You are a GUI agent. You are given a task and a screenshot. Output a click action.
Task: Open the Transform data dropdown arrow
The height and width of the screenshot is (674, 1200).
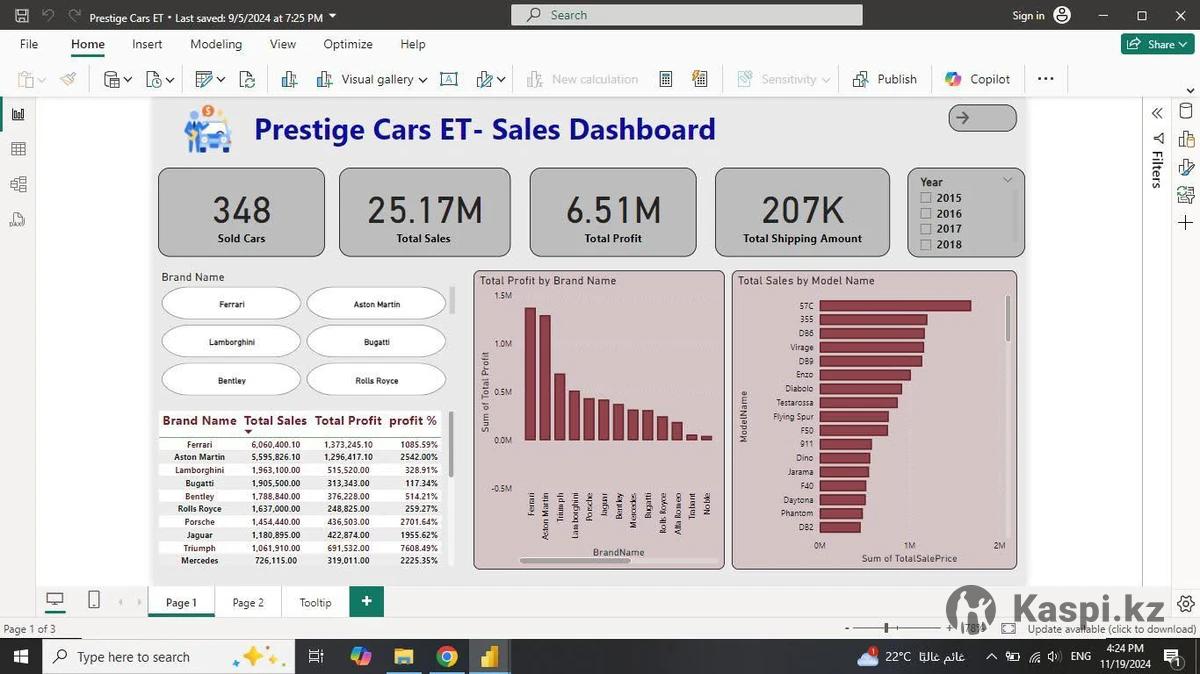(x=220, y=80)
